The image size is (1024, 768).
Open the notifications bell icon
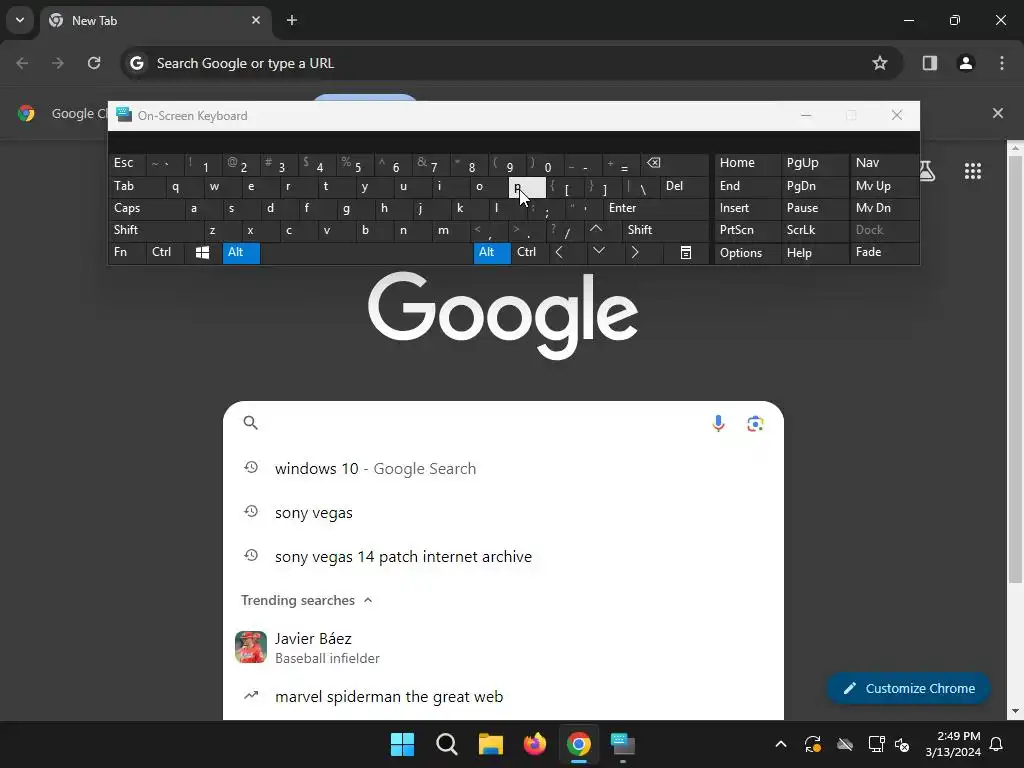tap(997, 744)
